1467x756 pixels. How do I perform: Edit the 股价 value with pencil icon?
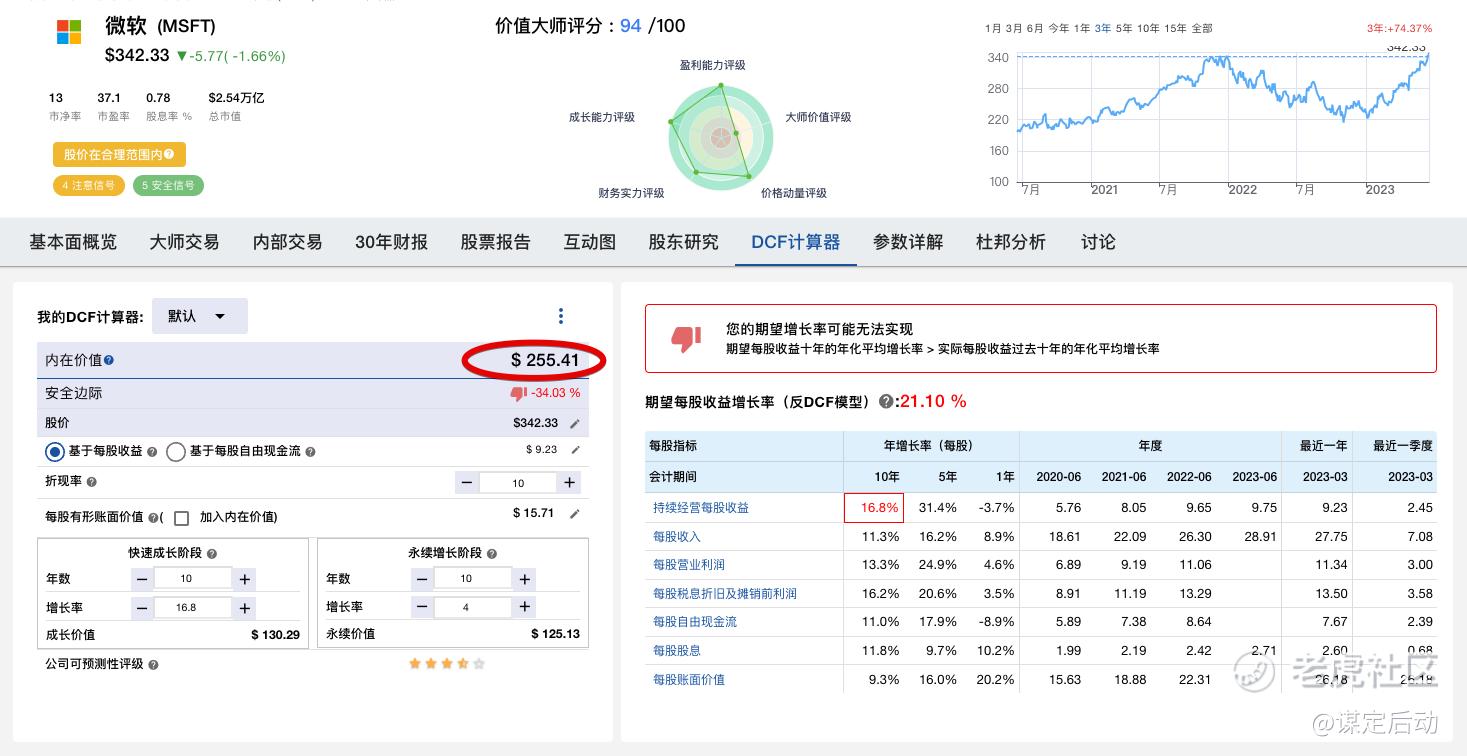pos(574,424)
